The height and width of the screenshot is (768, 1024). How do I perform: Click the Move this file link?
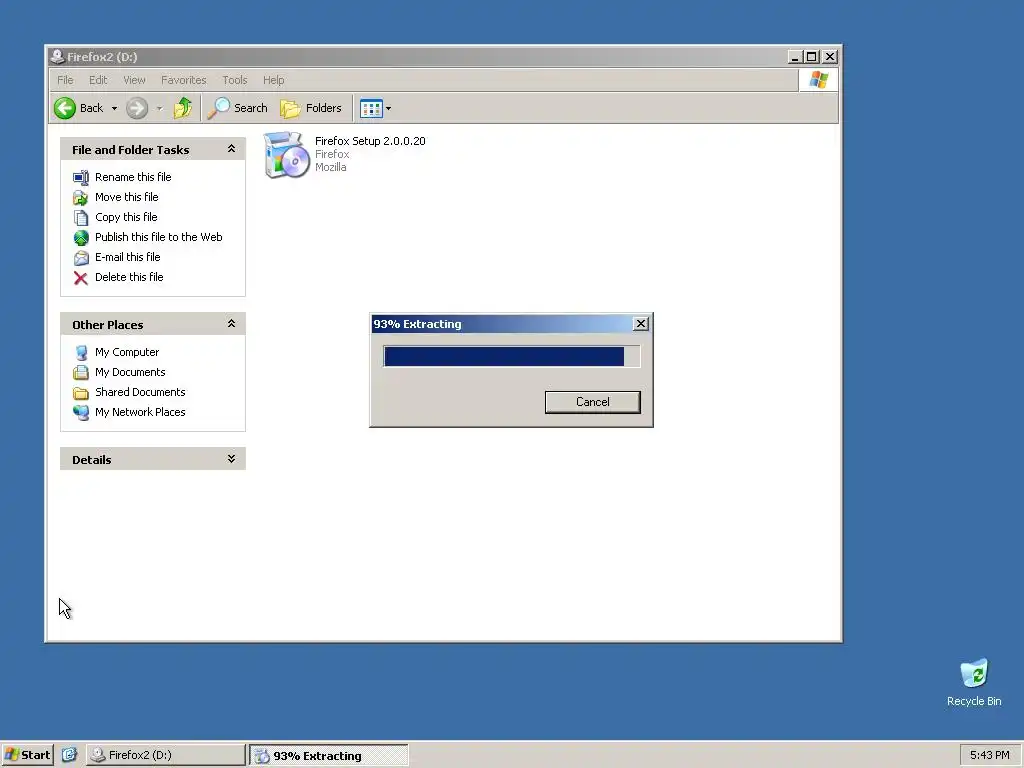(127, 197)
